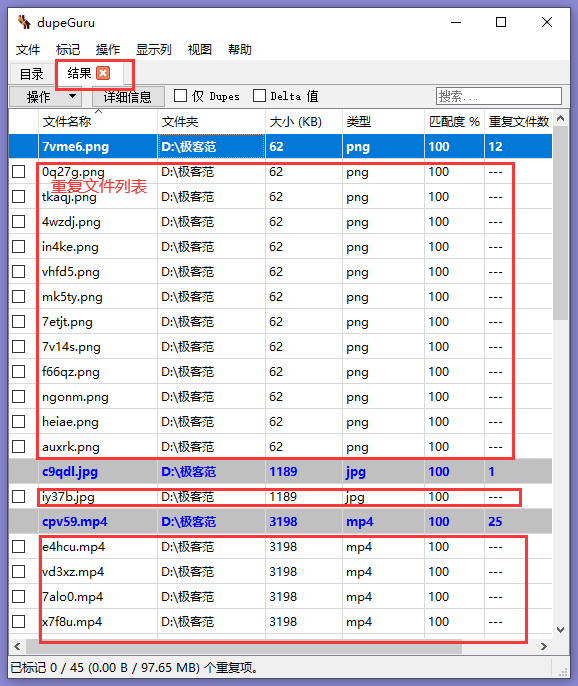Open the 视图 menu

coord(200,49)
